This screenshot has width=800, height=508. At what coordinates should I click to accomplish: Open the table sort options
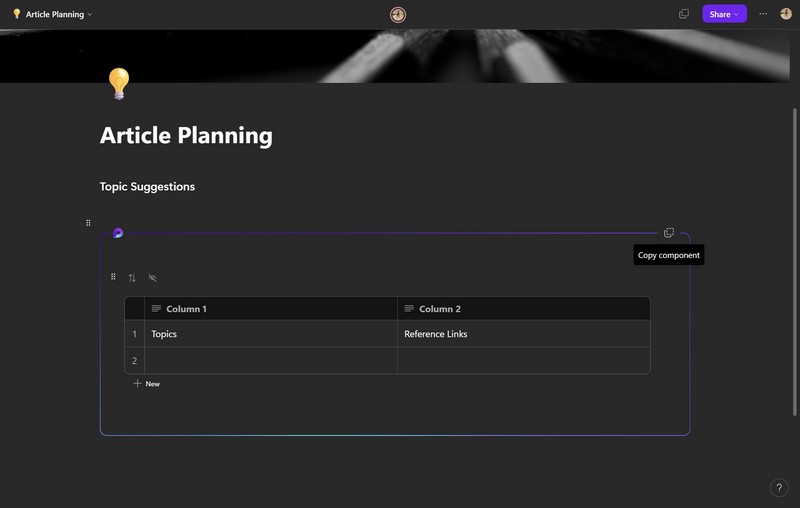tap(132, 278)
